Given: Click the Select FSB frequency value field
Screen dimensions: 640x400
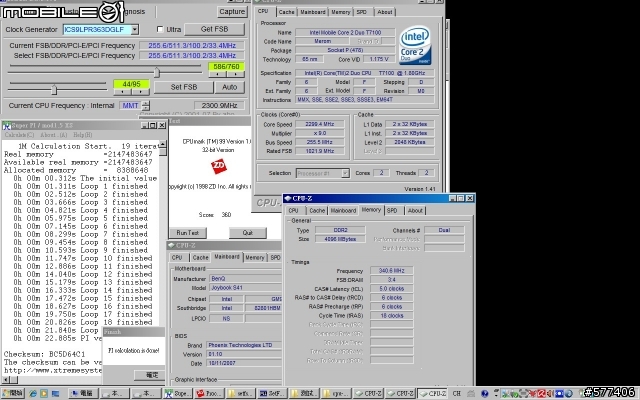Looking at the screenshot, I should pos(192,56).
